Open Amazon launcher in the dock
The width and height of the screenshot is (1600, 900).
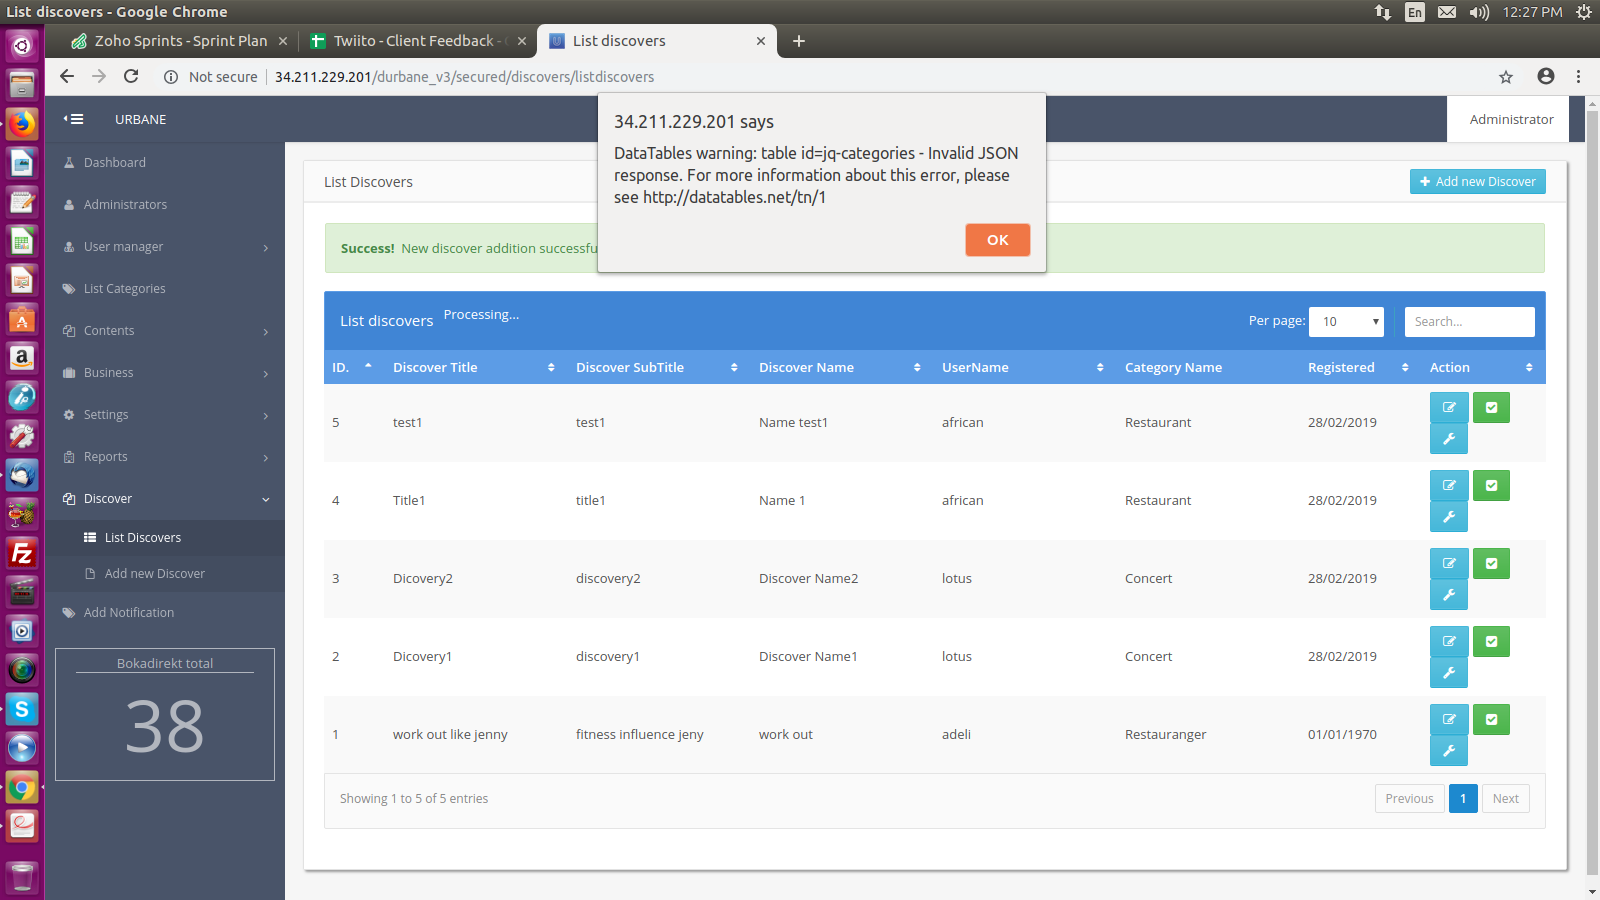tap(22, 357)
